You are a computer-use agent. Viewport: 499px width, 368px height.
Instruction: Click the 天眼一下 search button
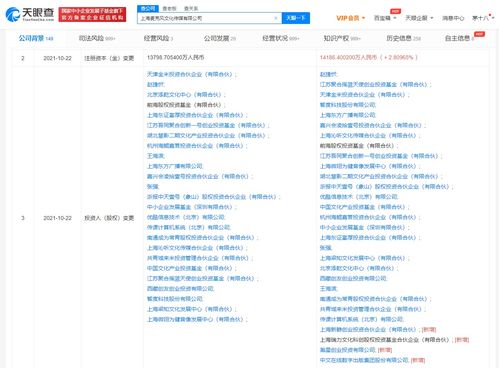296,18
